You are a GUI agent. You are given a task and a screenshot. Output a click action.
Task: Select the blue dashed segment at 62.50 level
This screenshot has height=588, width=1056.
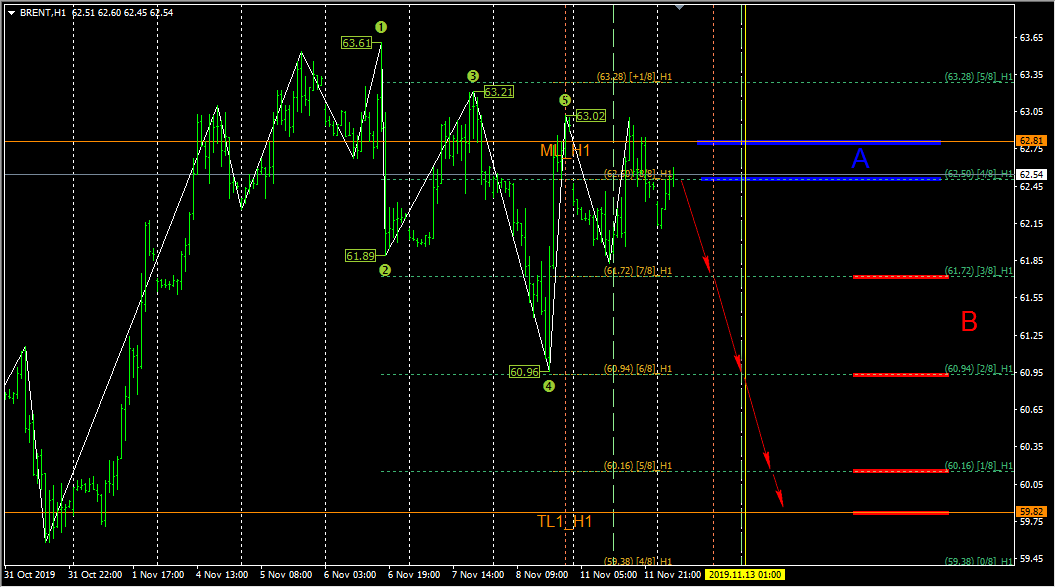tap(821, 179)
